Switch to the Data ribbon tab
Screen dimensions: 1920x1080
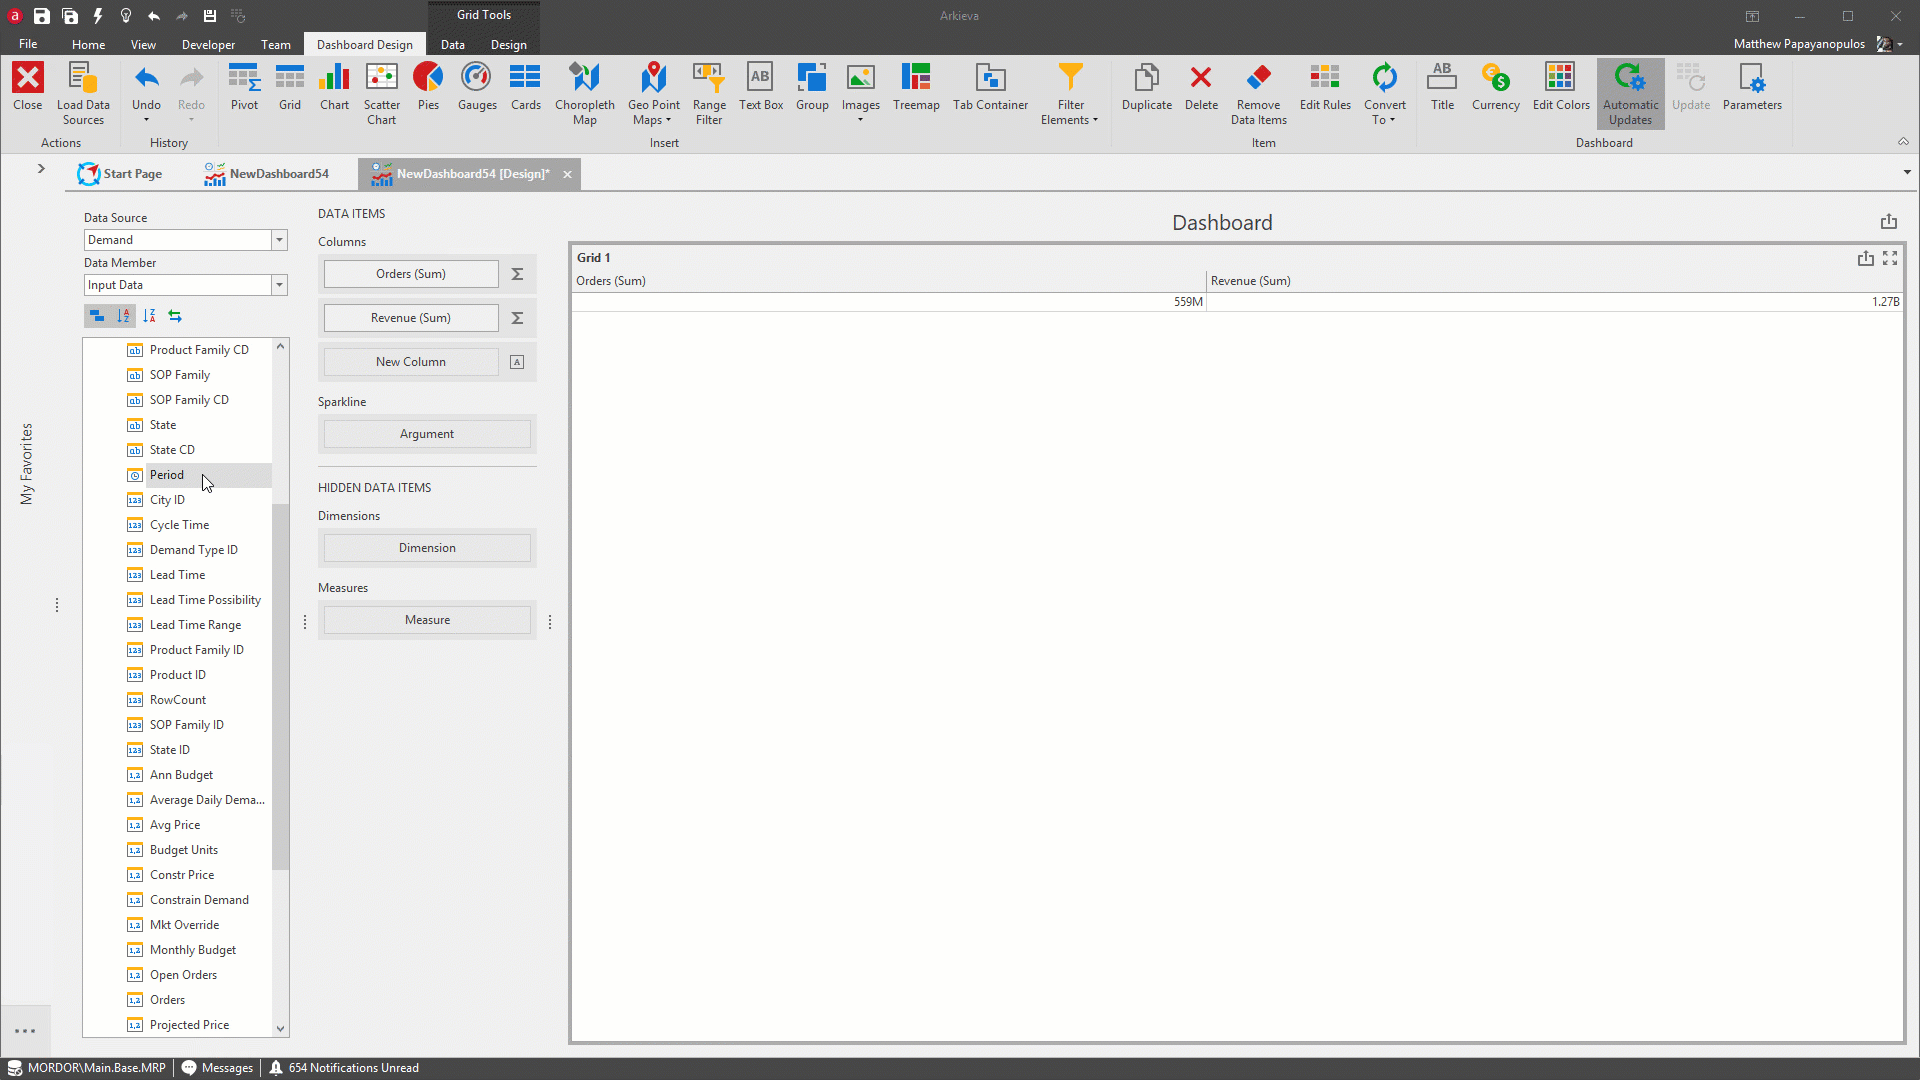(x=452, y=44)
